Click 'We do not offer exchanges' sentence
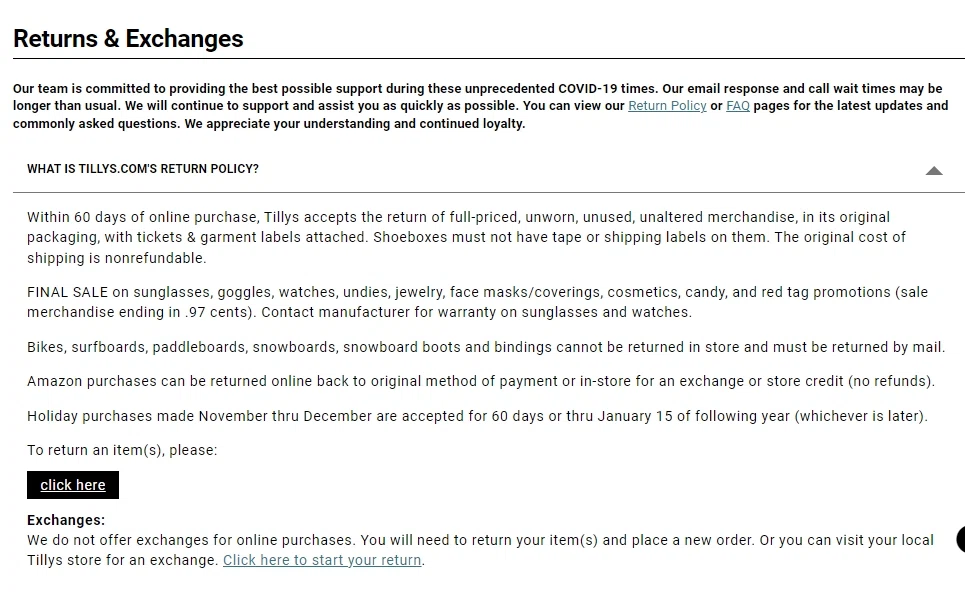The width and height of the screenshot is (965, 597). click(190, 540)
